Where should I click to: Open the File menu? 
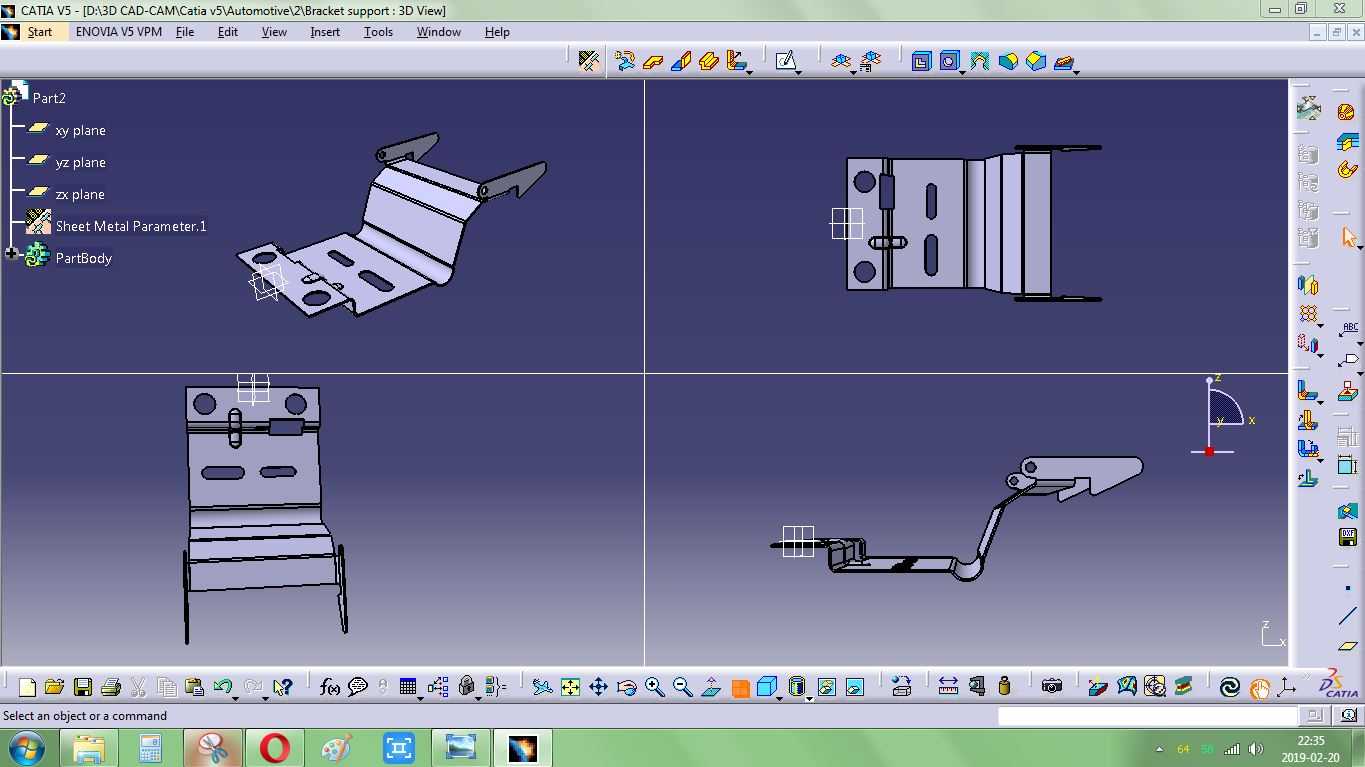[x=185, y=32]
